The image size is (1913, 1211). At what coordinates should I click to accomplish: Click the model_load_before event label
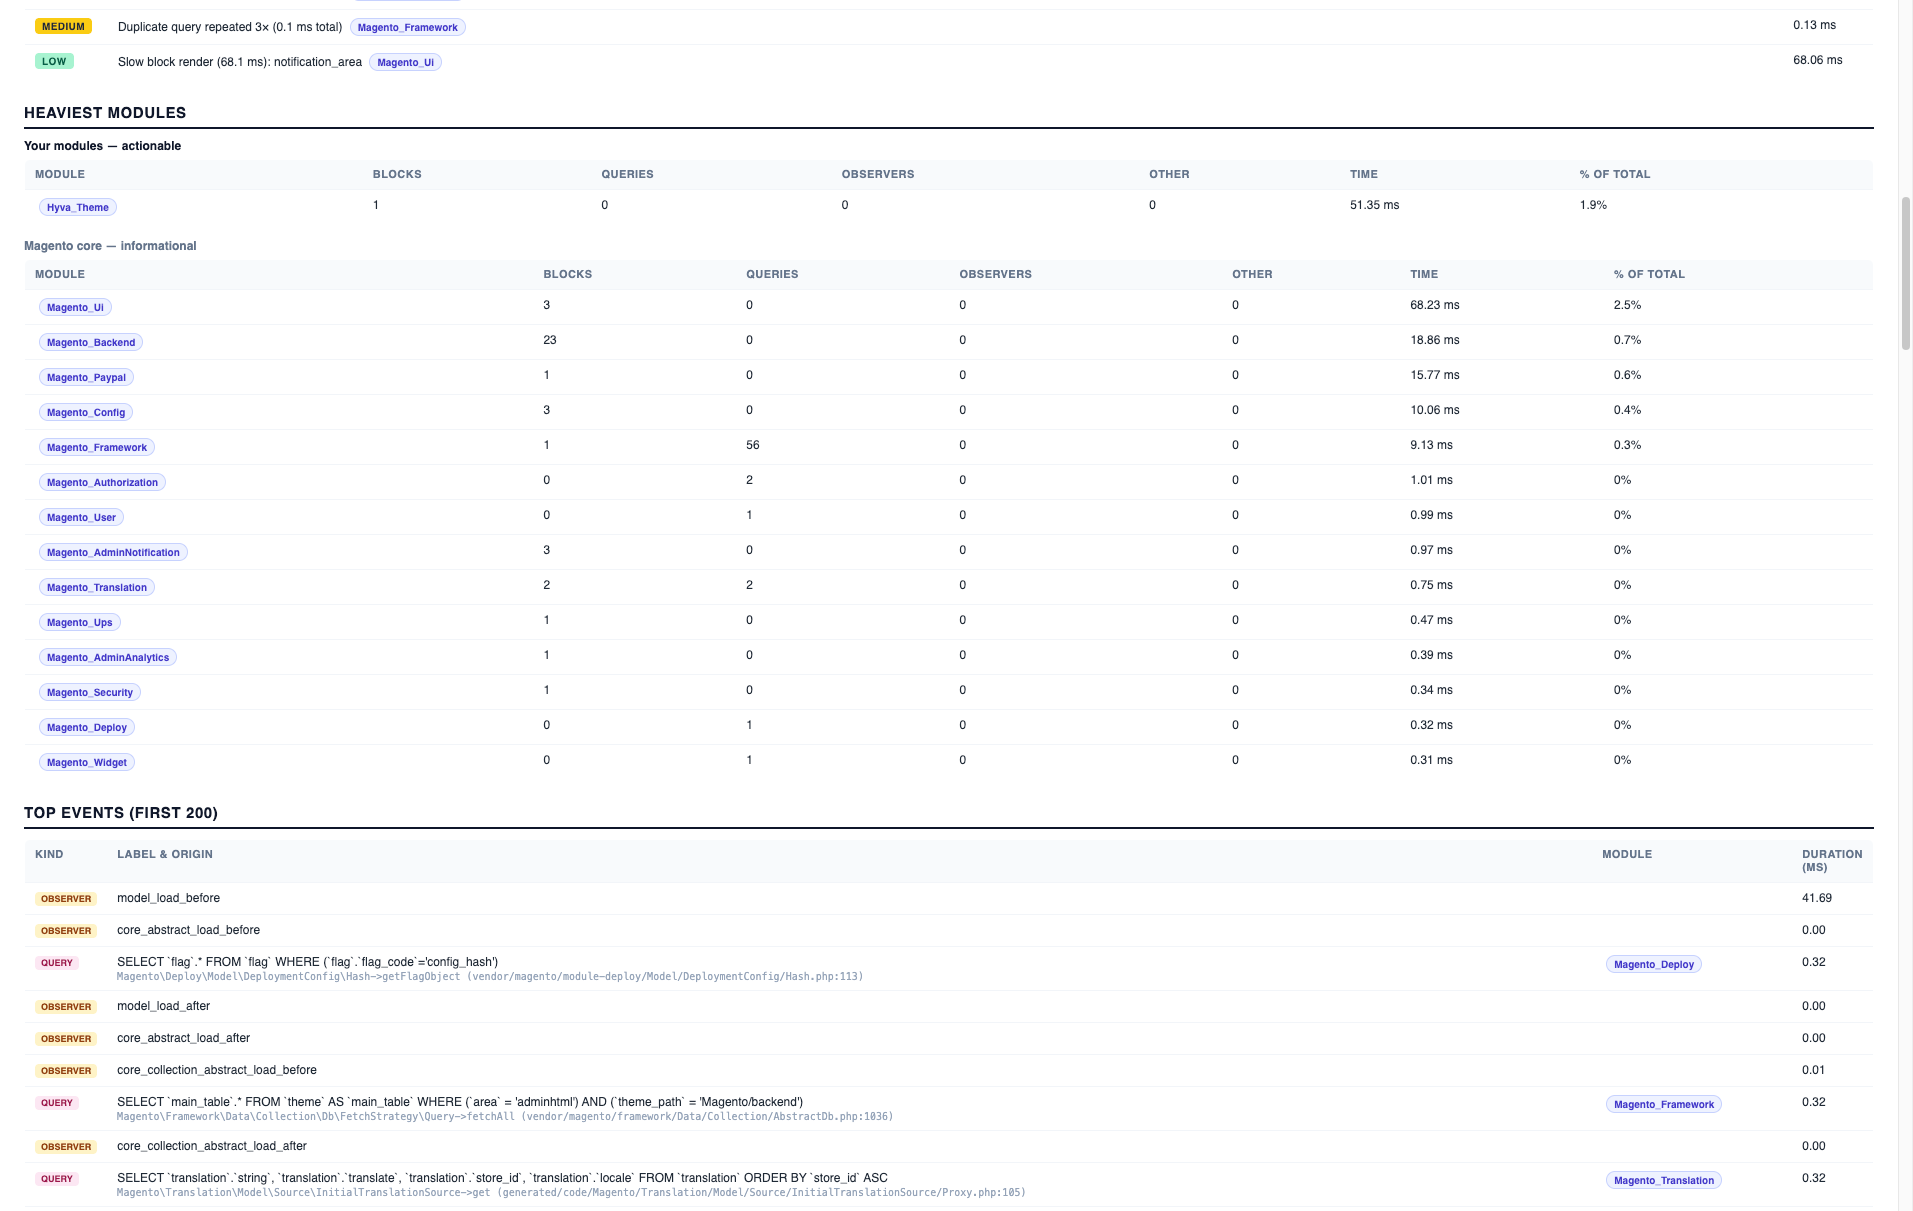tap(168, 898)
